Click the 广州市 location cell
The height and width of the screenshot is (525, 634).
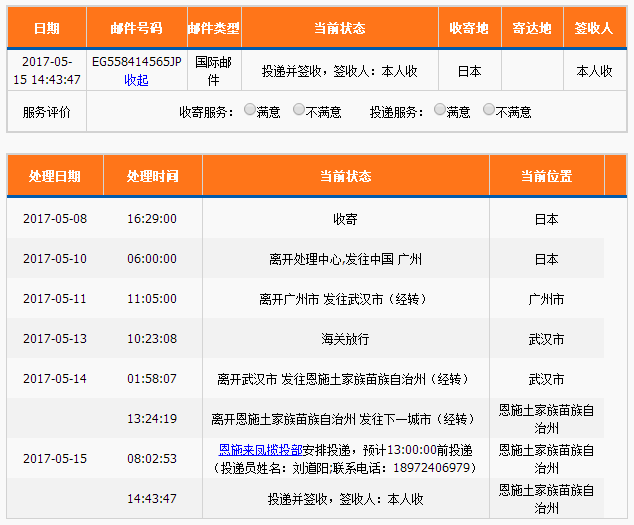[x=546, y=299]
